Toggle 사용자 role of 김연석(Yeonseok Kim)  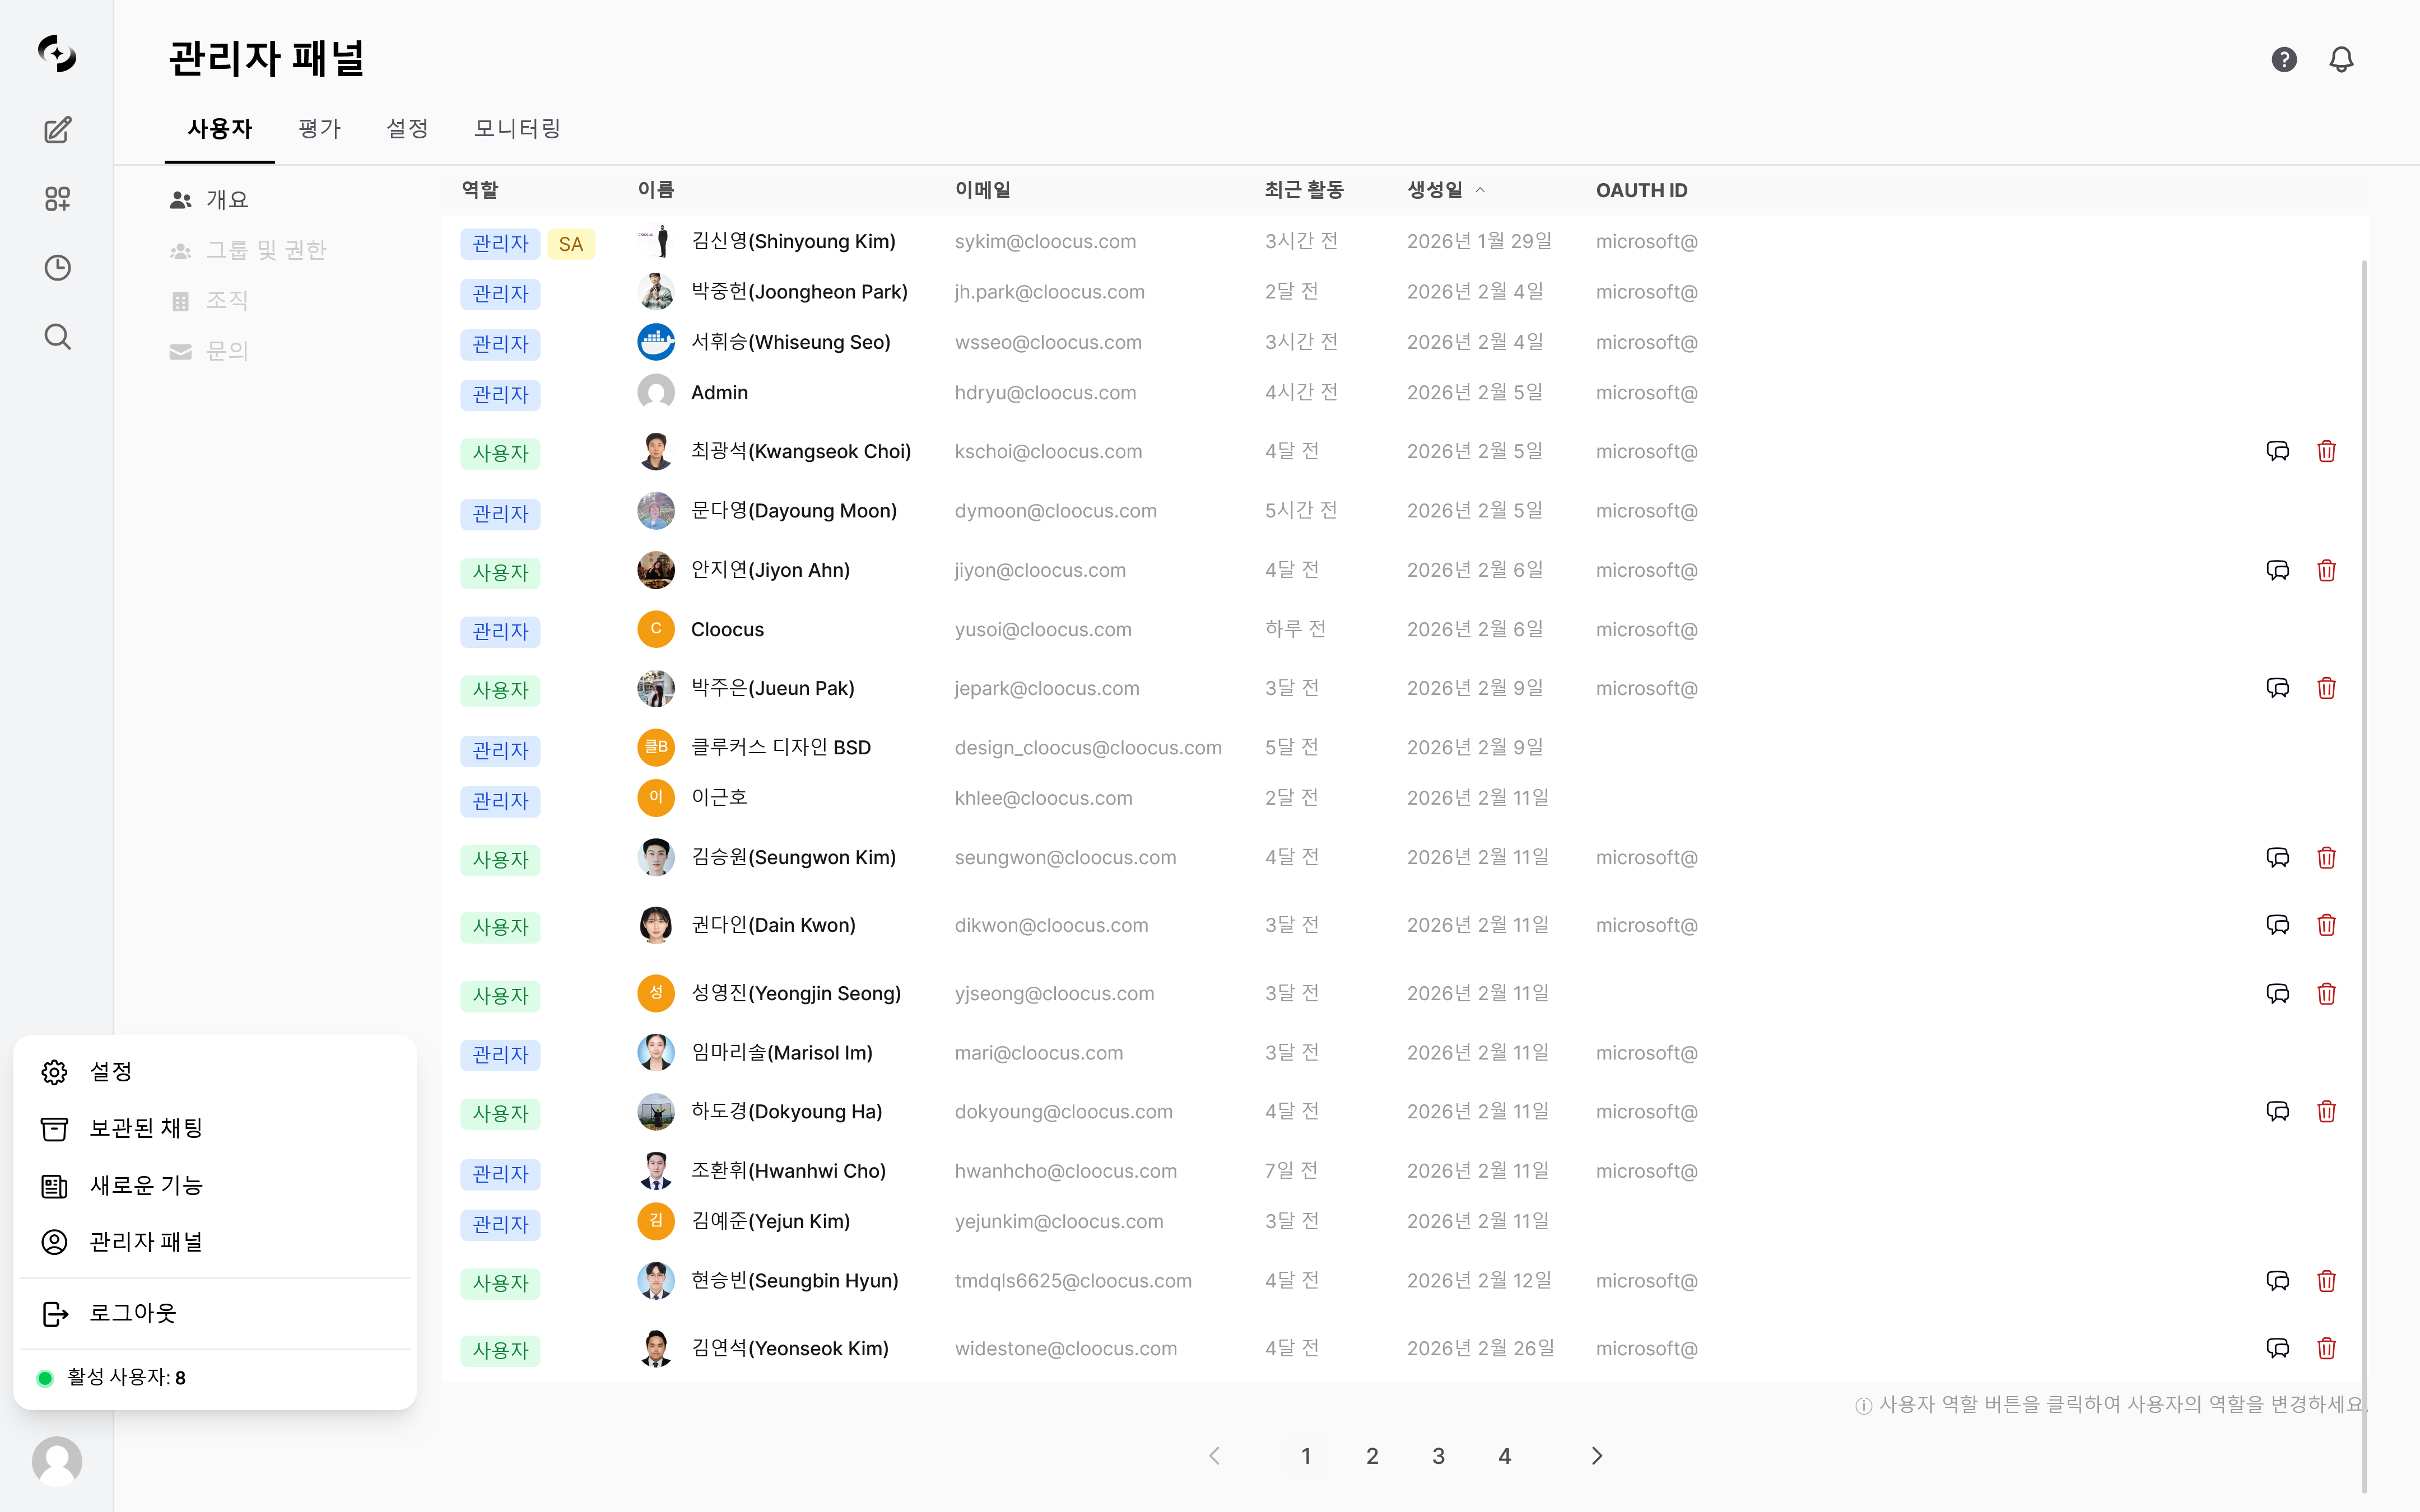coord(500,1350)
